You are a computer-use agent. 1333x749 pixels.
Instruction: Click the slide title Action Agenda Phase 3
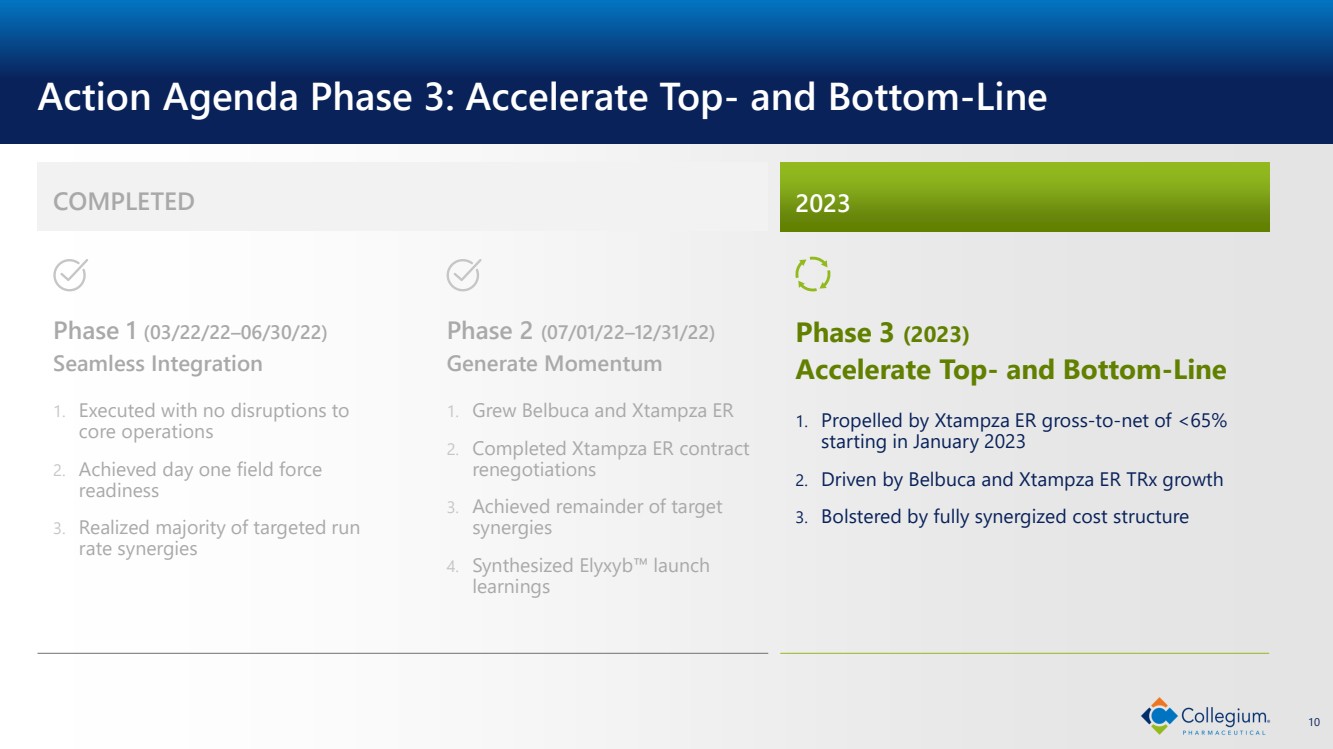coord(541,97)
